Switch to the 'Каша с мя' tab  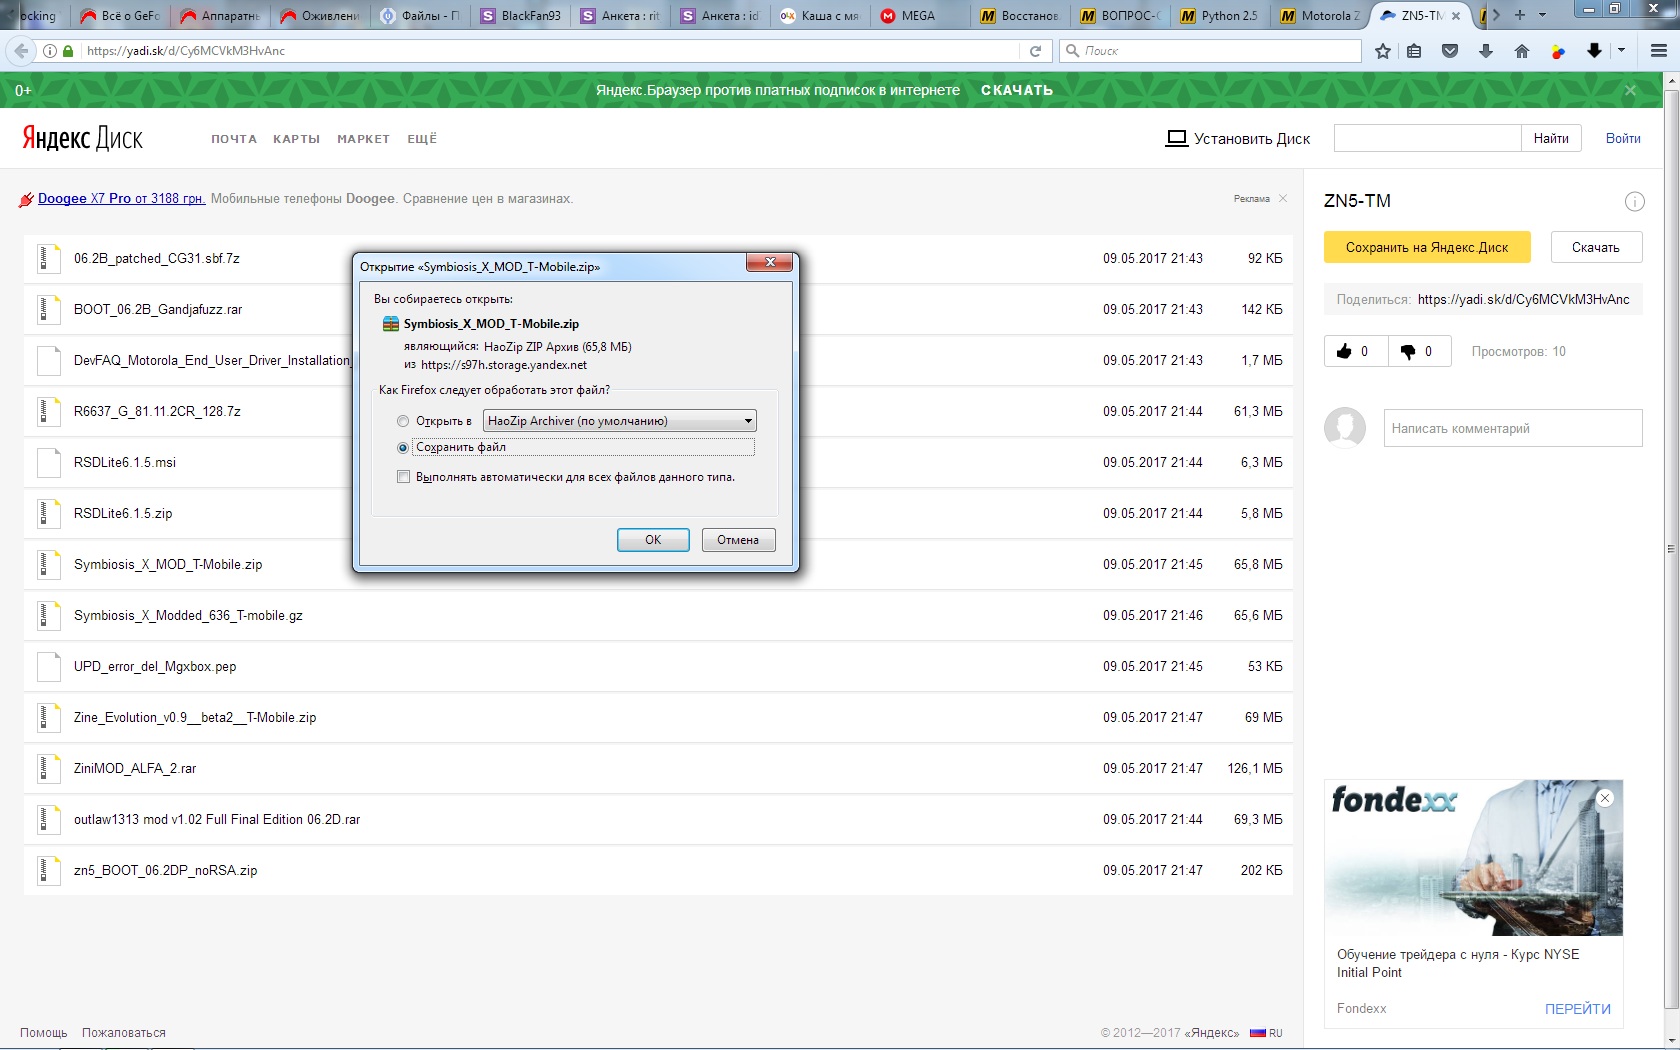click(x=820, y=16)
